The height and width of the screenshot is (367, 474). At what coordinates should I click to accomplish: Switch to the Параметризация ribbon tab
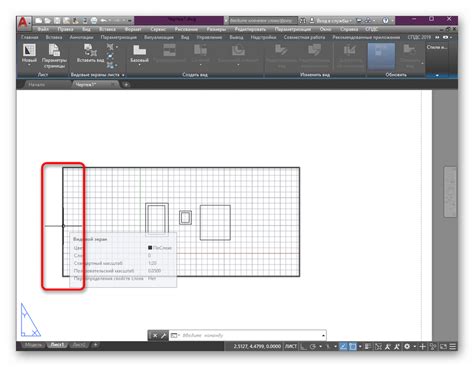click(x=118, y=37)
